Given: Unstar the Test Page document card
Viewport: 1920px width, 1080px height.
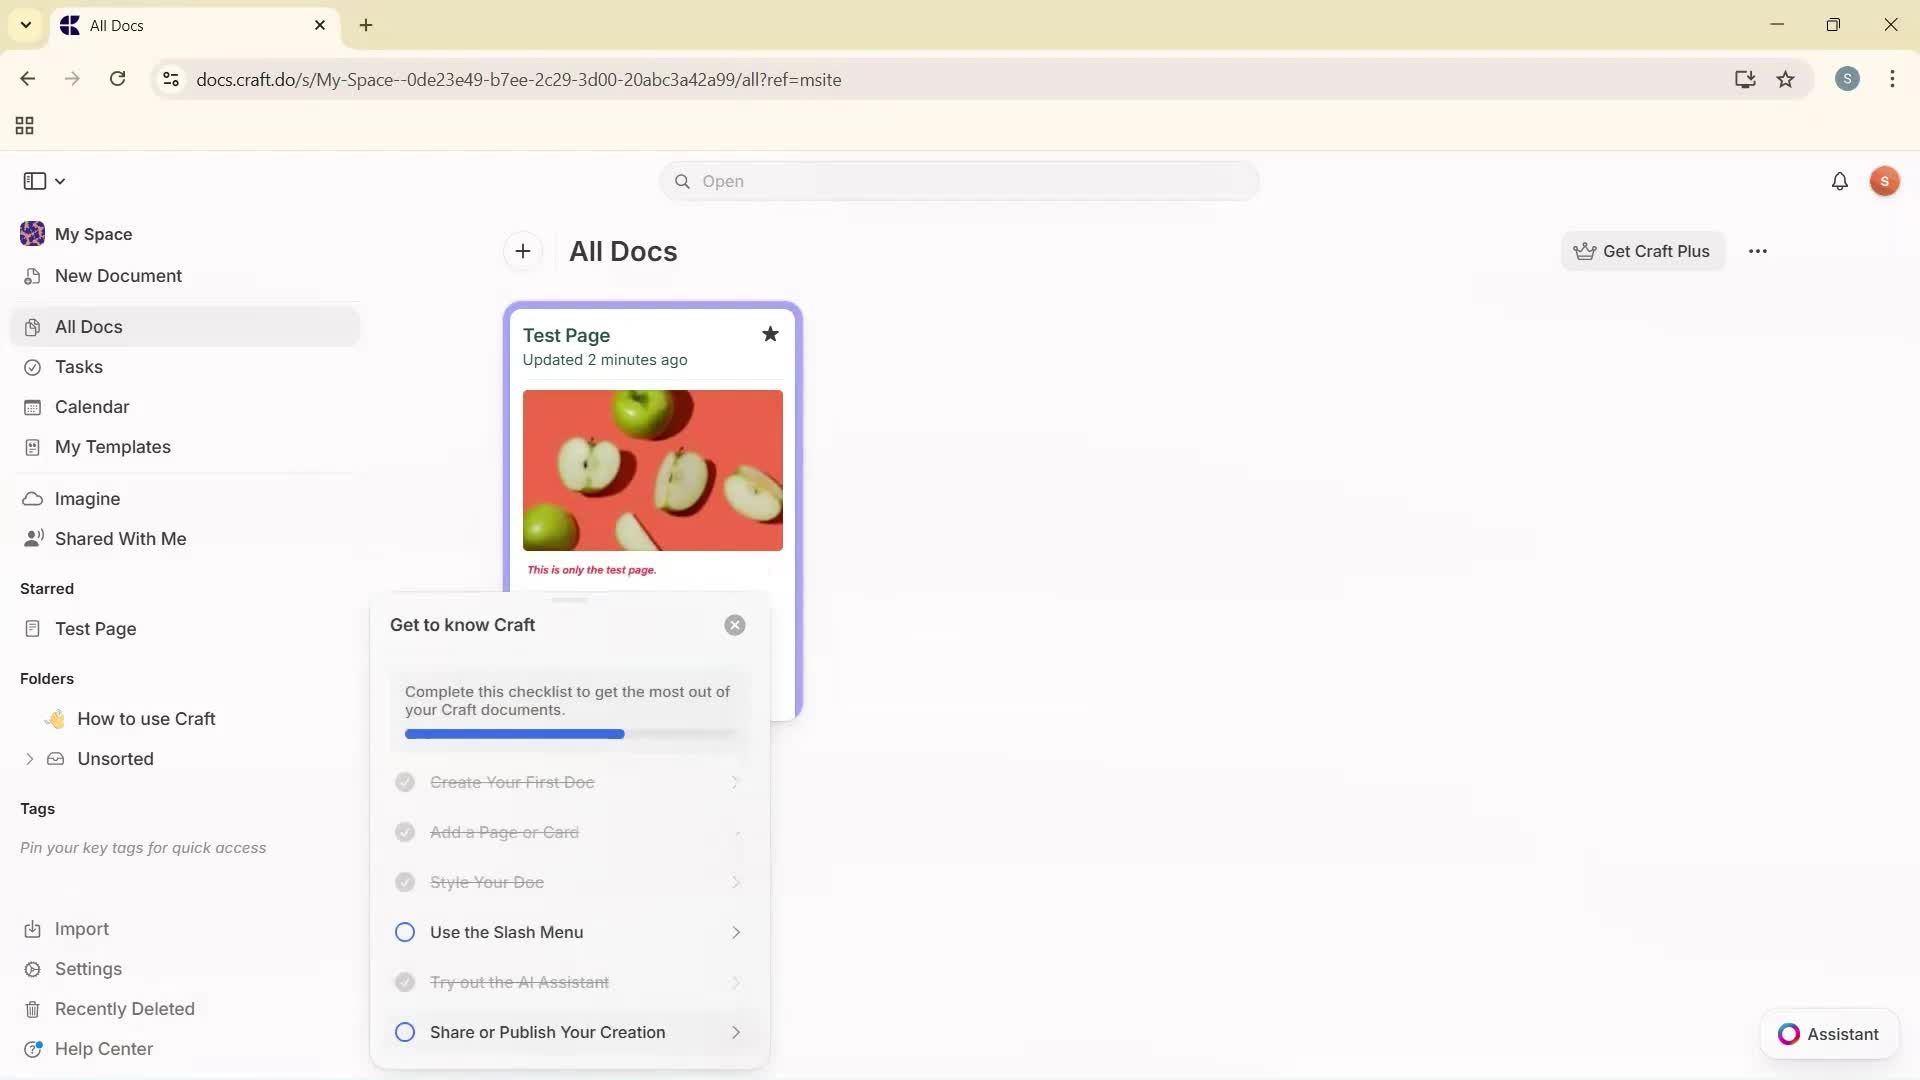Looking at the screenshot, I should click(x=769, y=334).
